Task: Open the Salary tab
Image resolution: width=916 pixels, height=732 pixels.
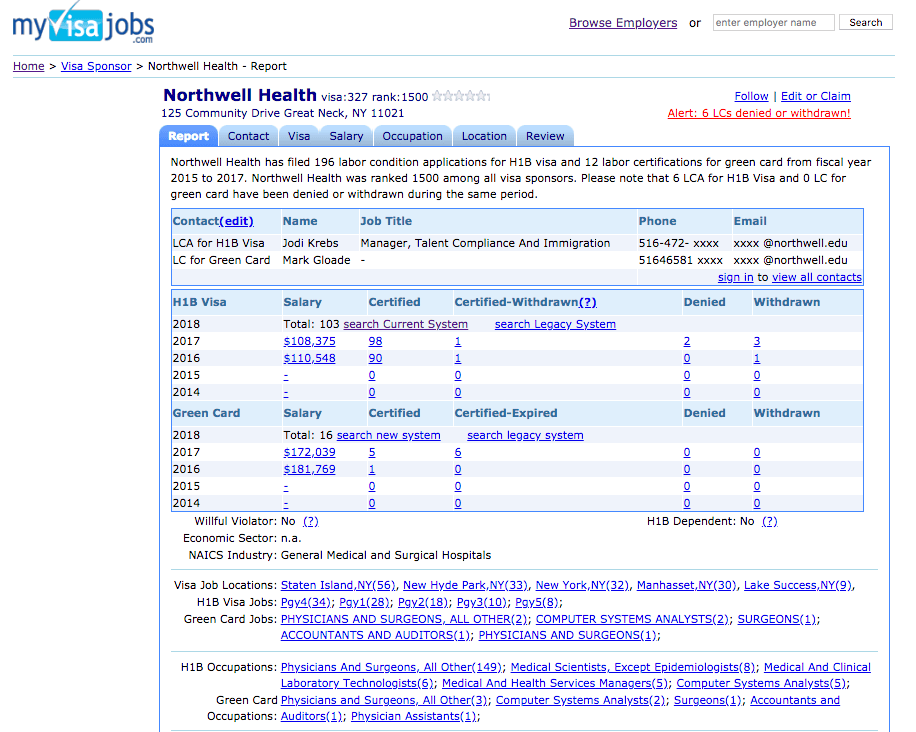Action: [x=346, y=136]
